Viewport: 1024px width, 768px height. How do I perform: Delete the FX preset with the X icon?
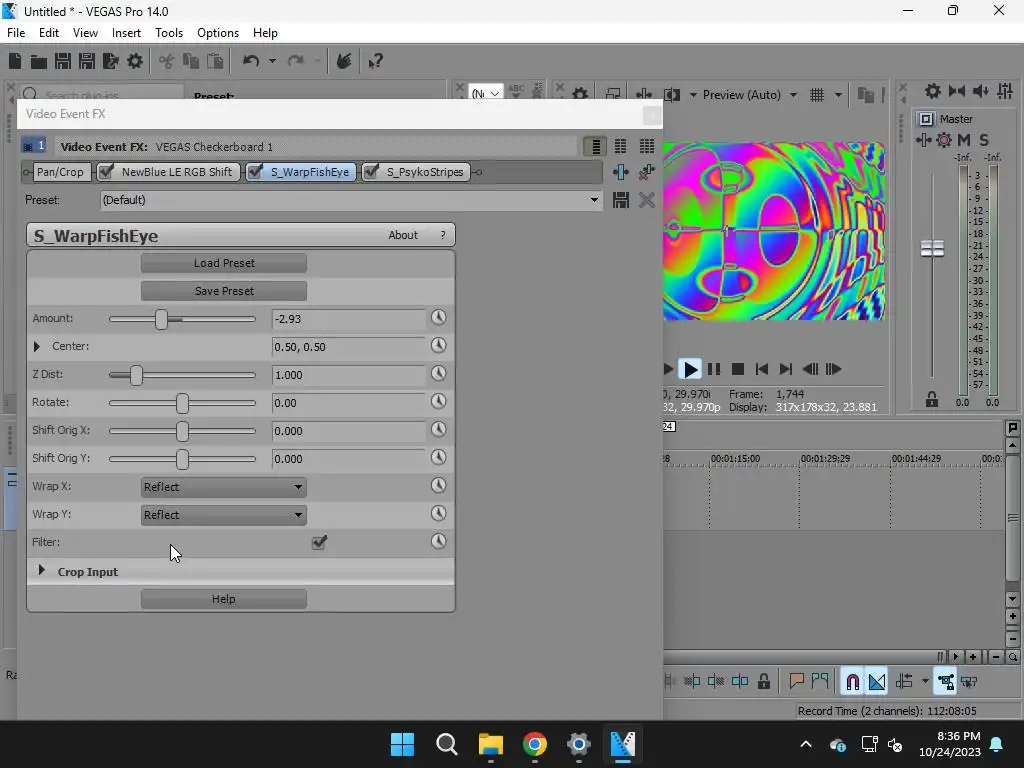click(x=647, y=200)
